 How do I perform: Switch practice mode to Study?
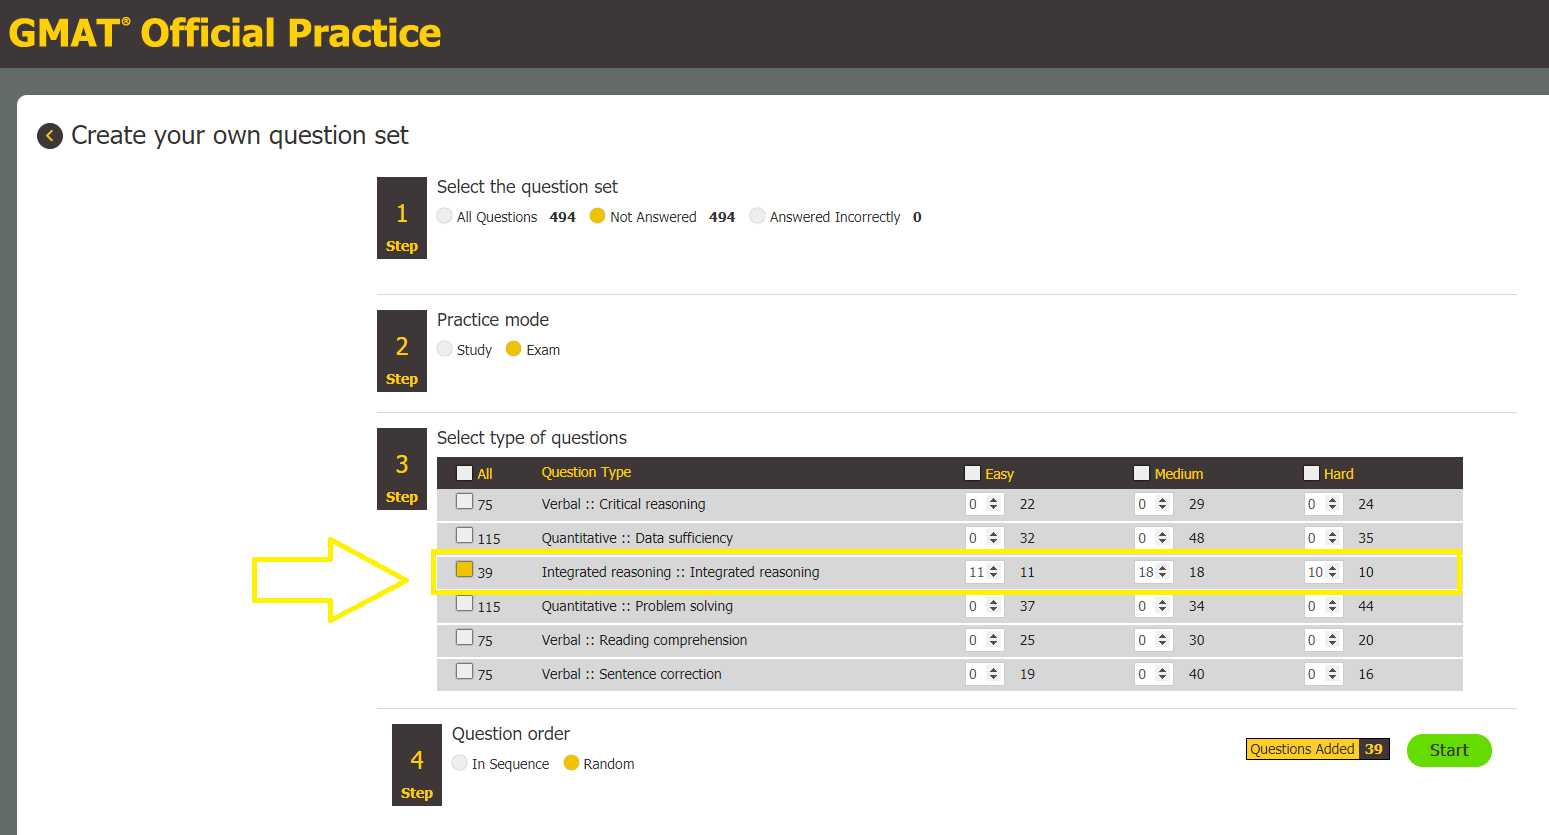pos(443,349)
